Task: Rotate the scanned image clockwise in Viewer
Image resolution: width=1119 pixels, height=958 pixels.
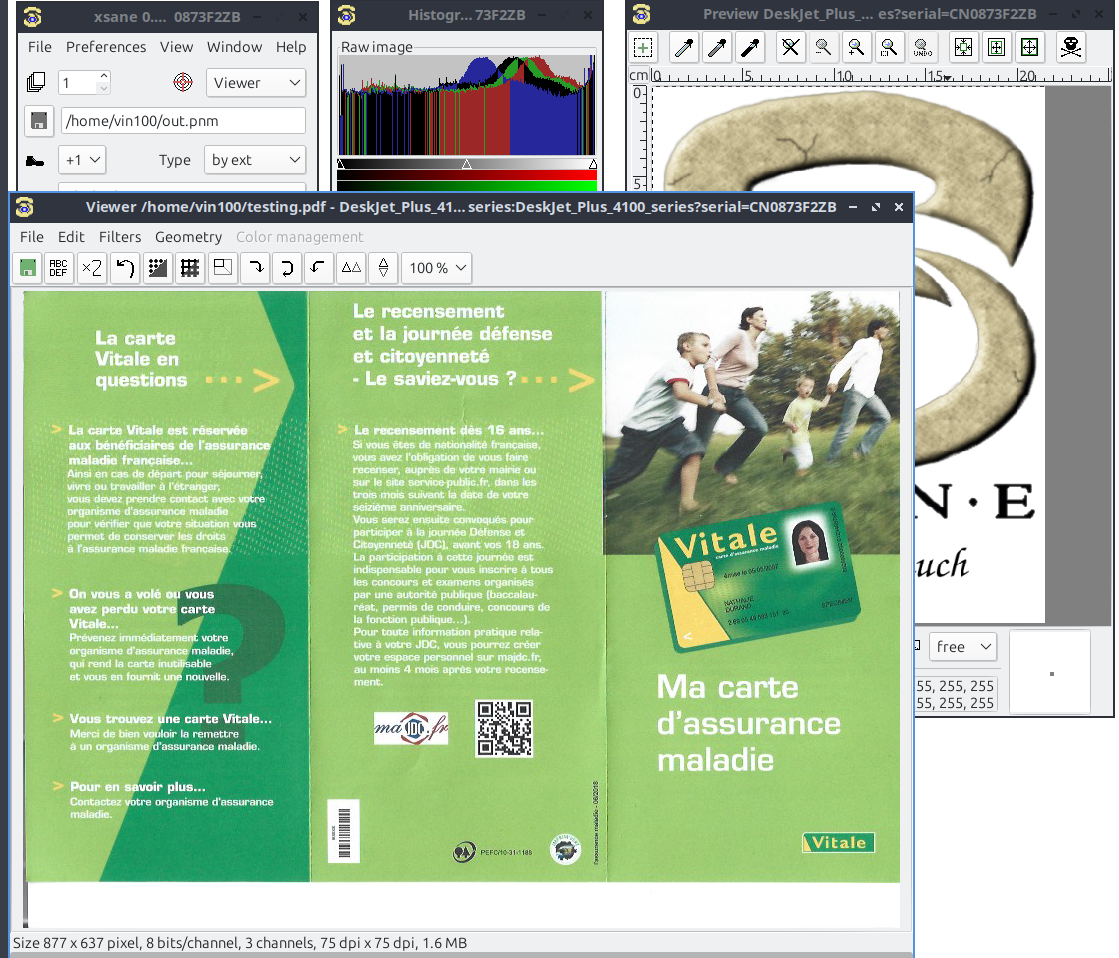Action: 255,267
